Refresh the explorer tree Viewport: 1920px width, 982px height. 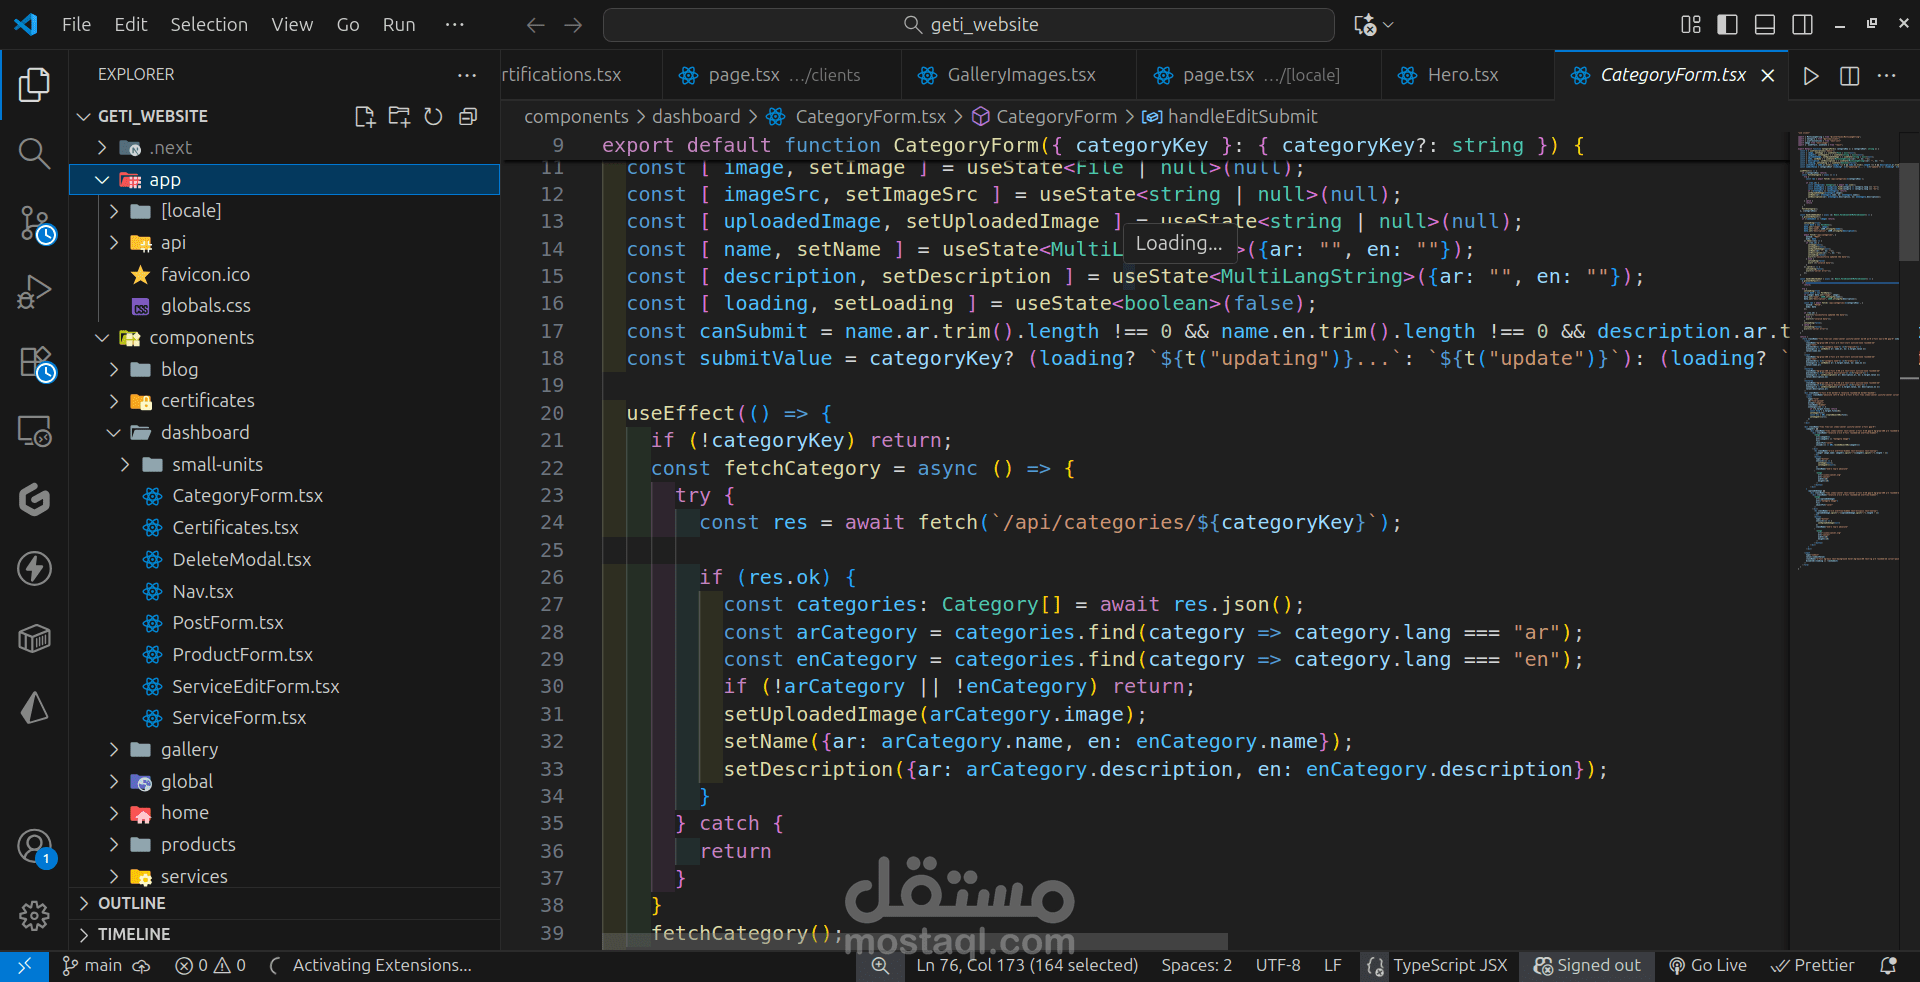pos(433,117)
